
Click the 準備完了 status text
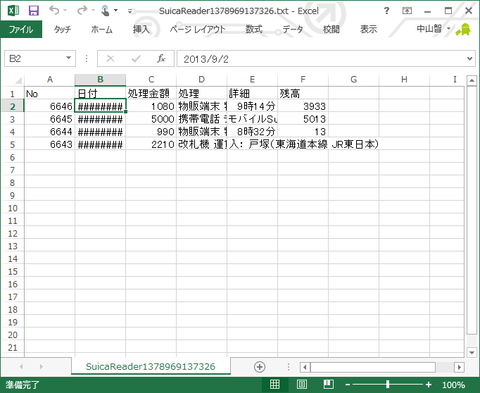coord(22,385)
